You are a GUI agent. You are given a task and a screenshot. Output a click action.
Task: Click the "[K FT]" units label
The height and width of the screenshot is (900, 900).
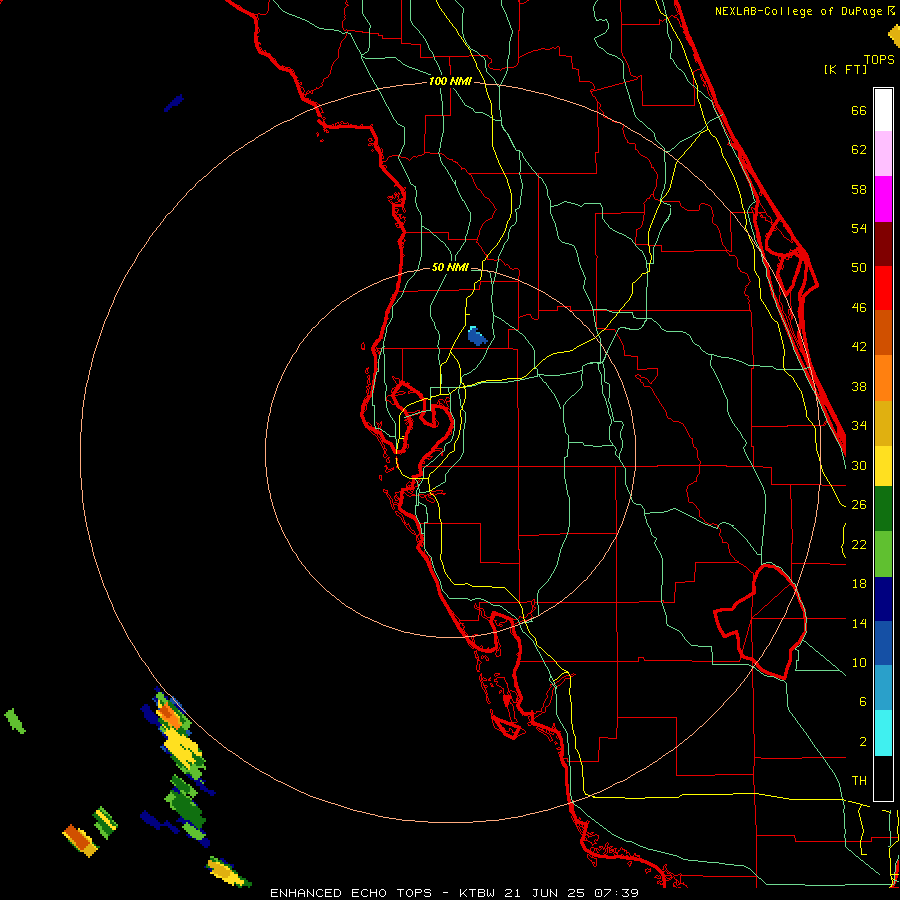click(845, 69)
